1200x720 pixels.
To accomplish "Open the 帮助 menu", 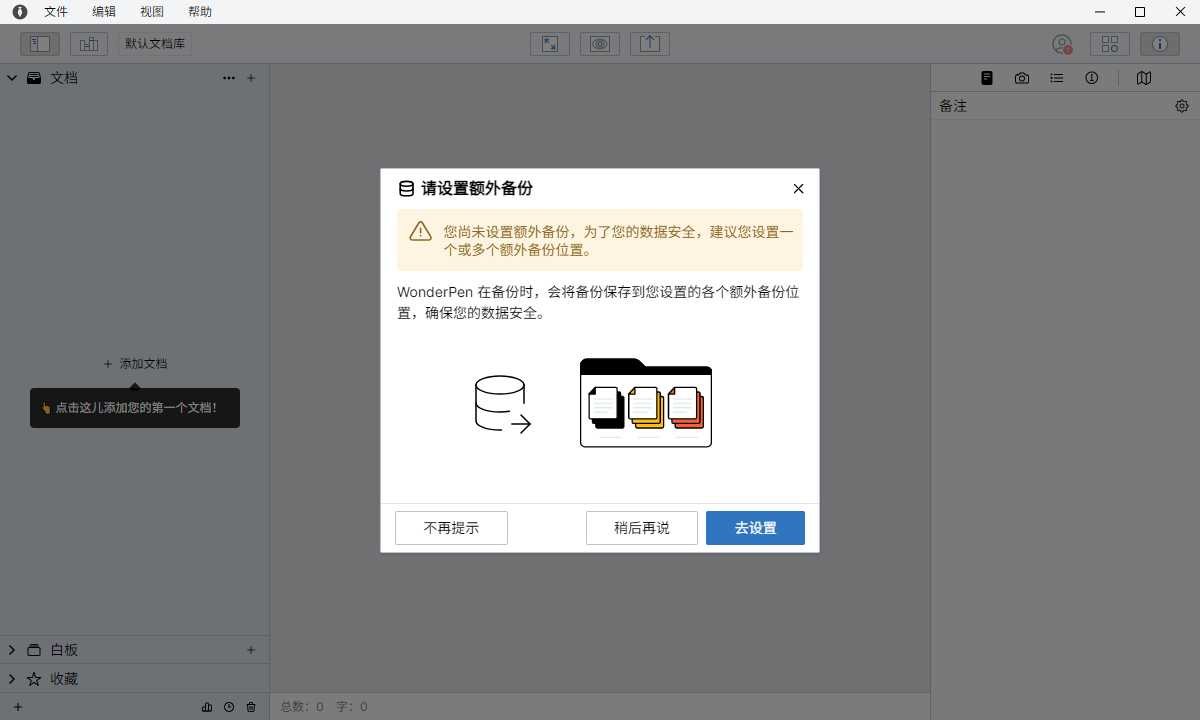I will [x=200, y=12].
